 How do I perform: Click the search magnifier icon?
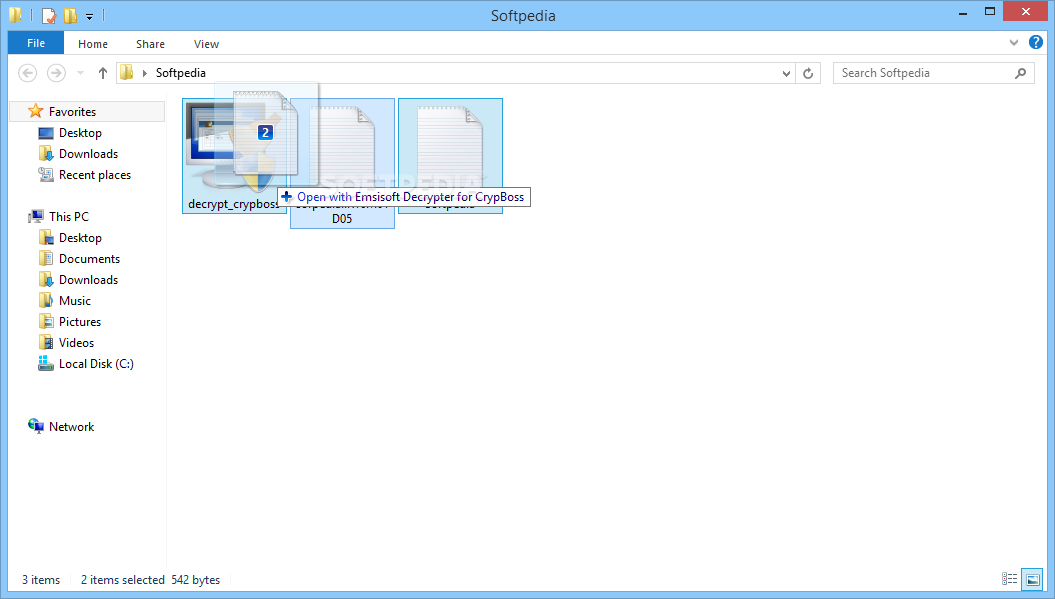click(x=1020, y=73)
